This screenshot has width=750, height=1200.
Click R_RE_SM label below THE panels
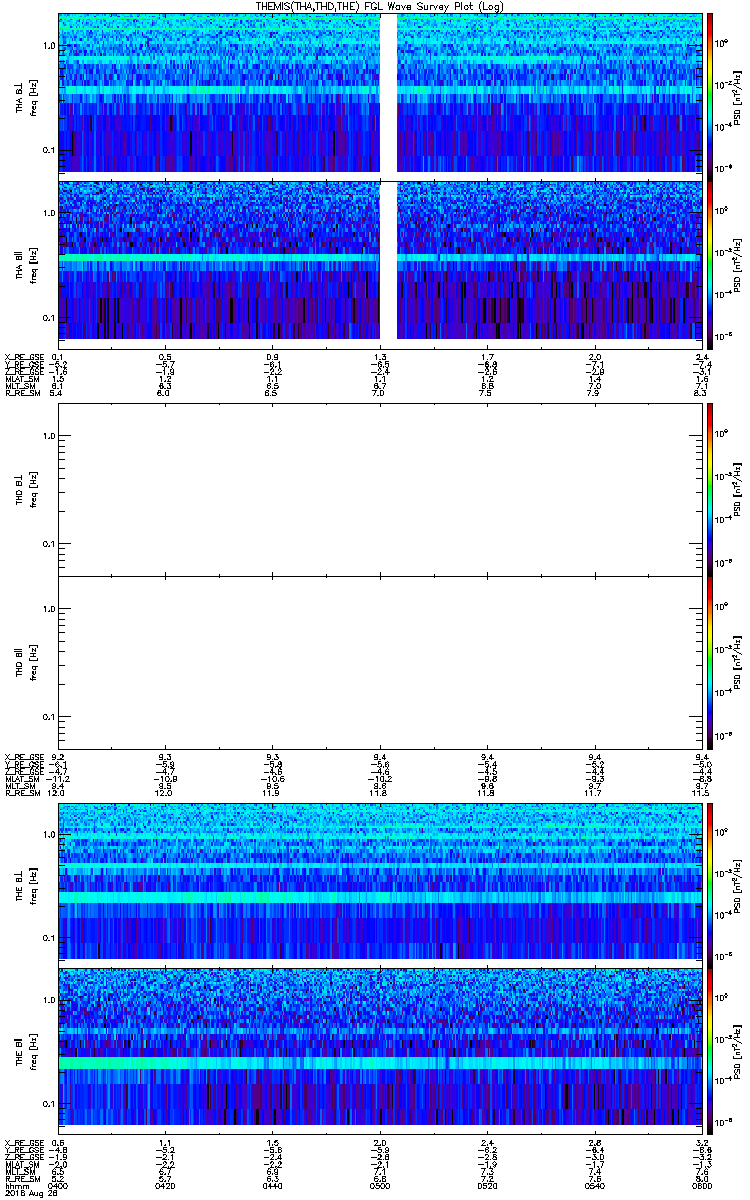pyautogui.click(x=21, y=1179)
